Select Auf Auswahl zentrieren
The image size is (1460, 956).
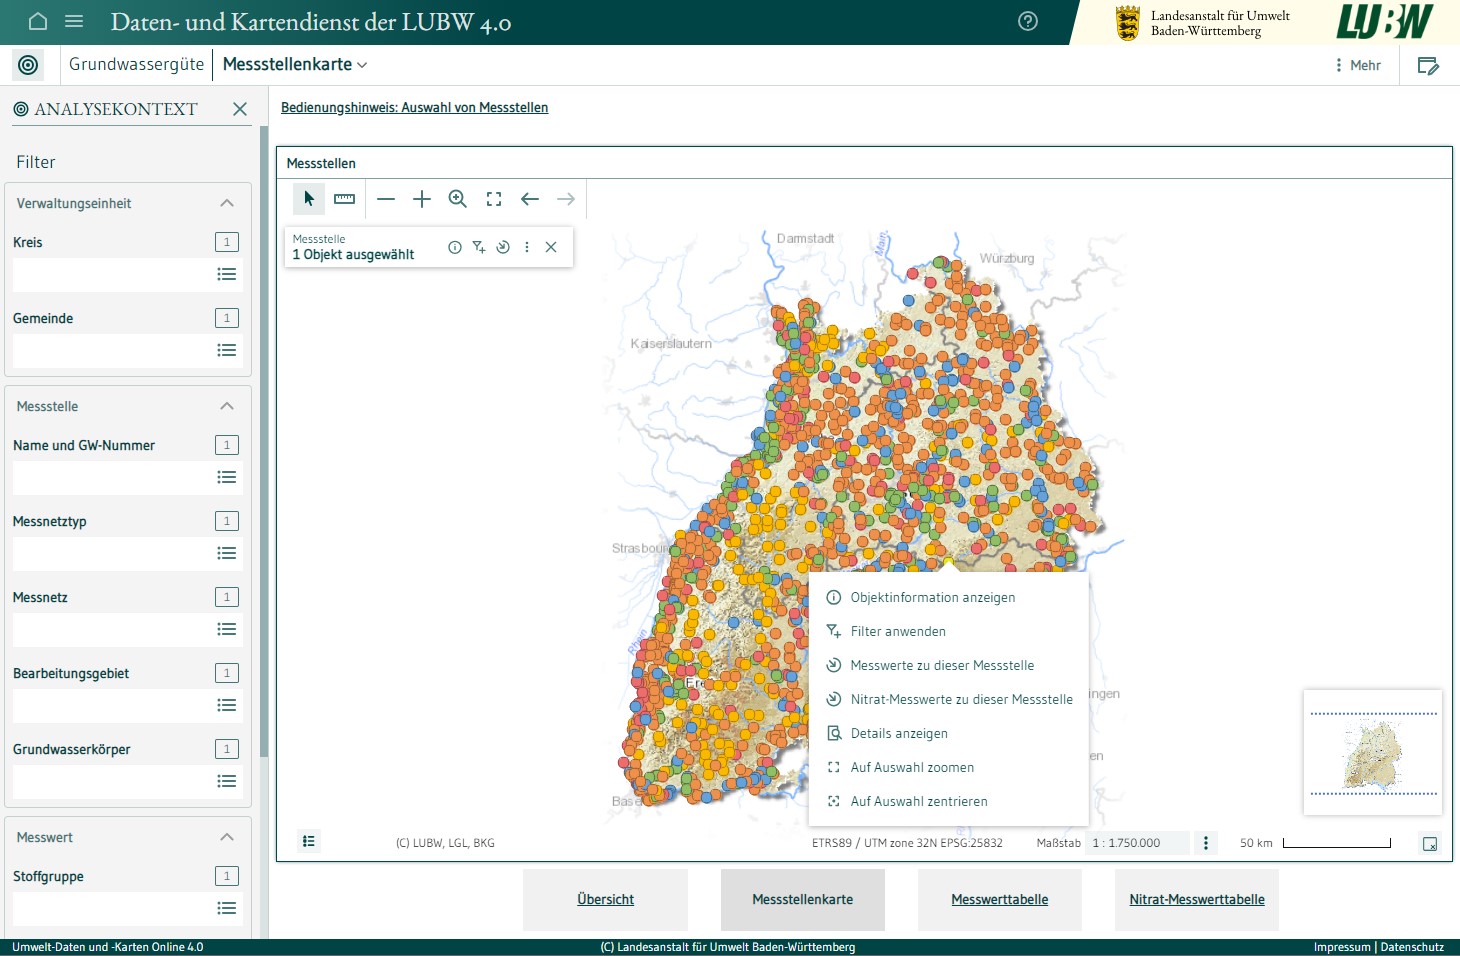948,801
